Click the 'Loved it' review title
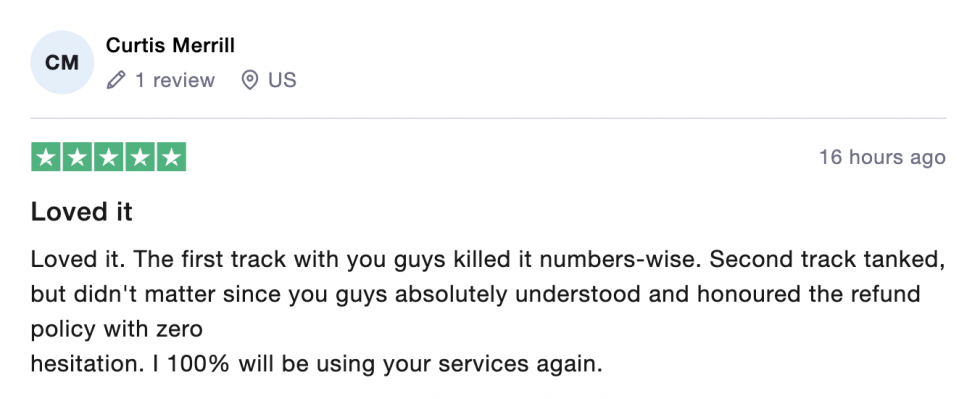 click(x=82, y=213)
